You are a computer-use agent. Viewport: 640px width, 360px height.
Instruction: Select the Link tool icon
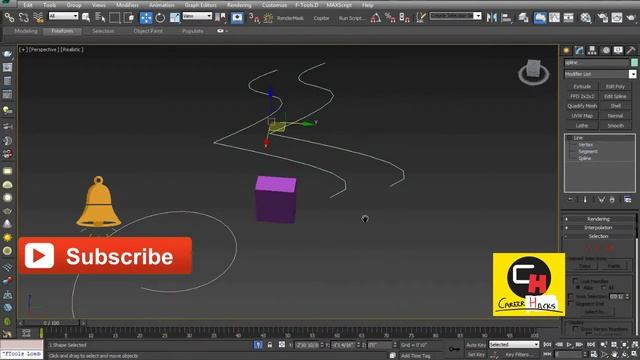coord(9,18)
